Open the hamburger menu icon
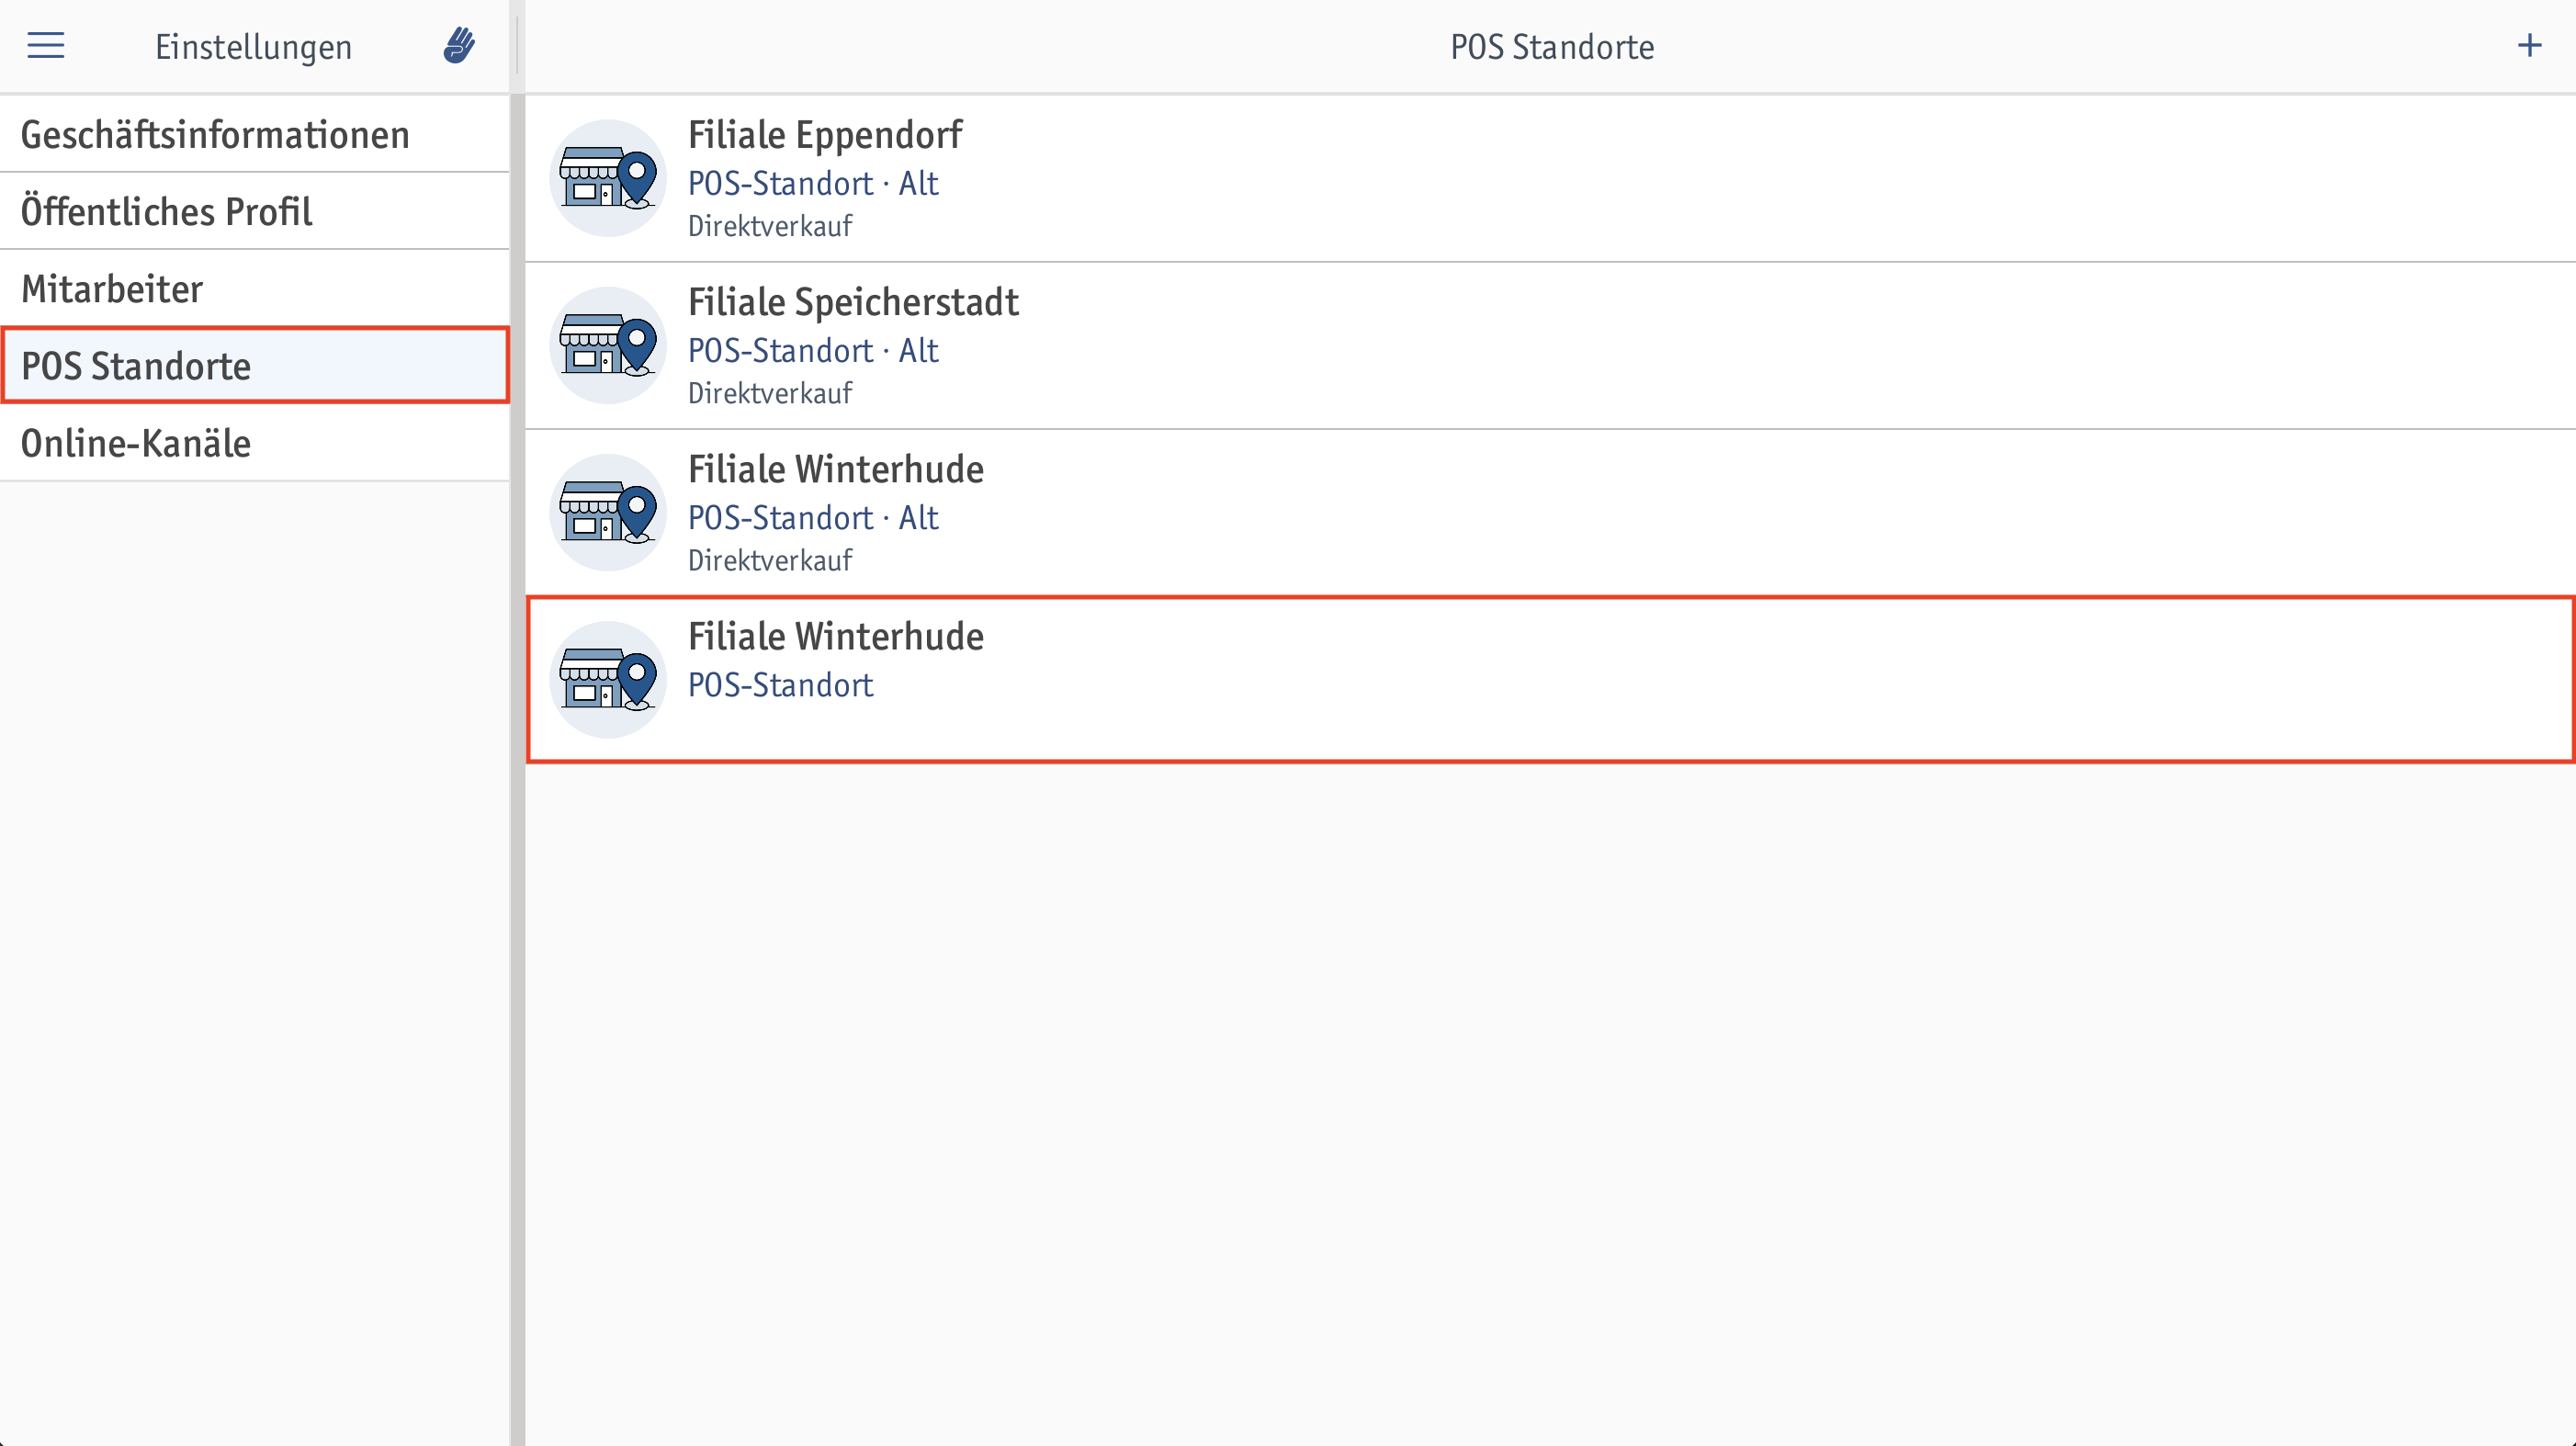Image resolution: width=2576 pixels, height=1446 pixels. pyautogui.click(x=46, y=46)
